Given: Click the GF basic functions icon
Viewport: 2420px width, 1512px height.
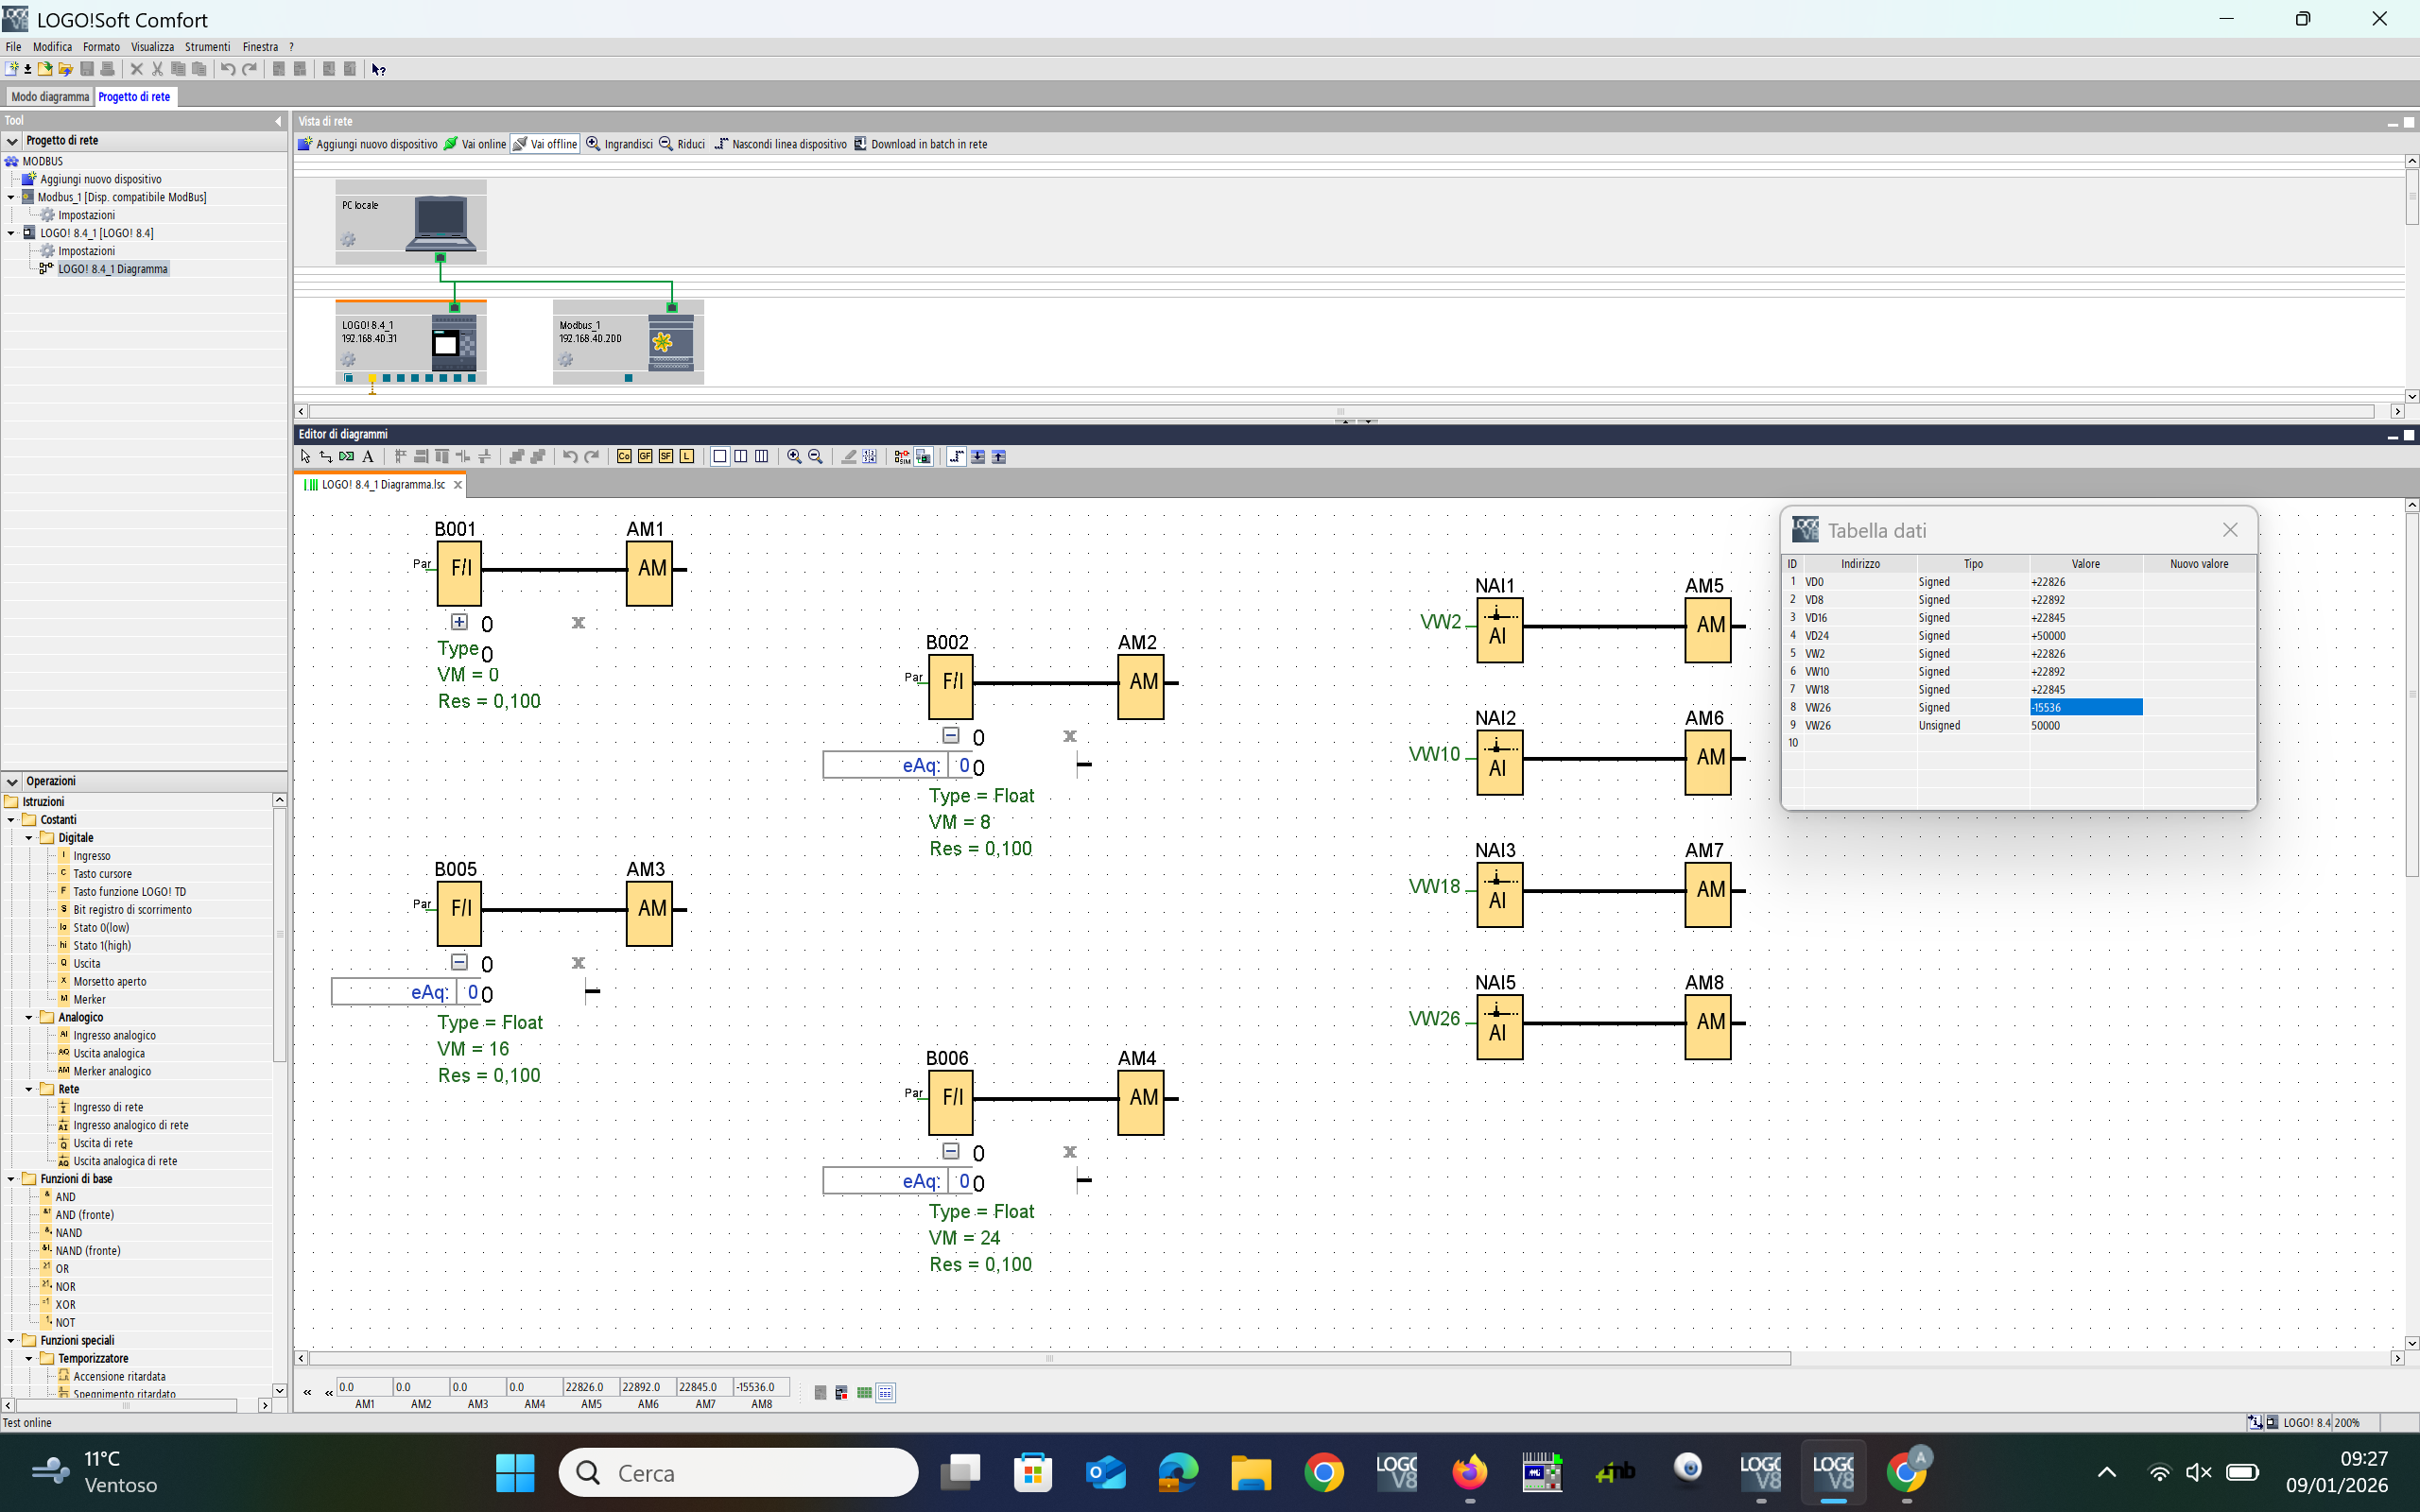Looking at the screenshot, I should [x=645, y=457].
